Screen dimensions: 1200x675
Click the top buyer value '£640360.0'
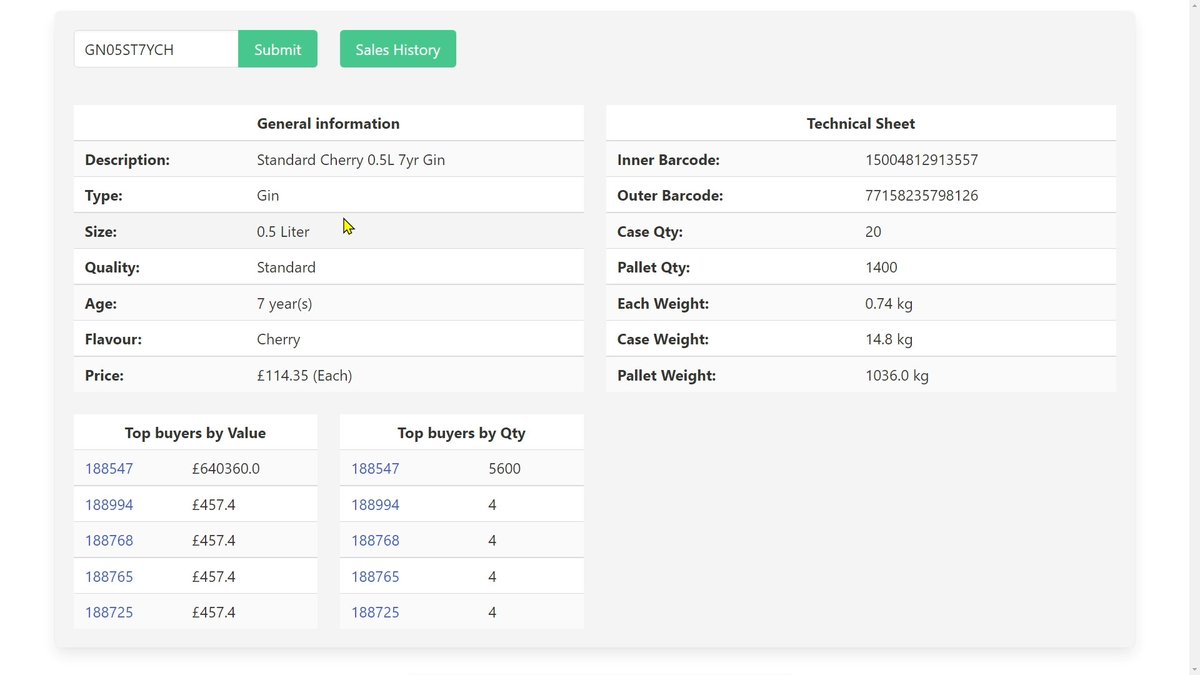pyautogui.click(x=226, y=468)
